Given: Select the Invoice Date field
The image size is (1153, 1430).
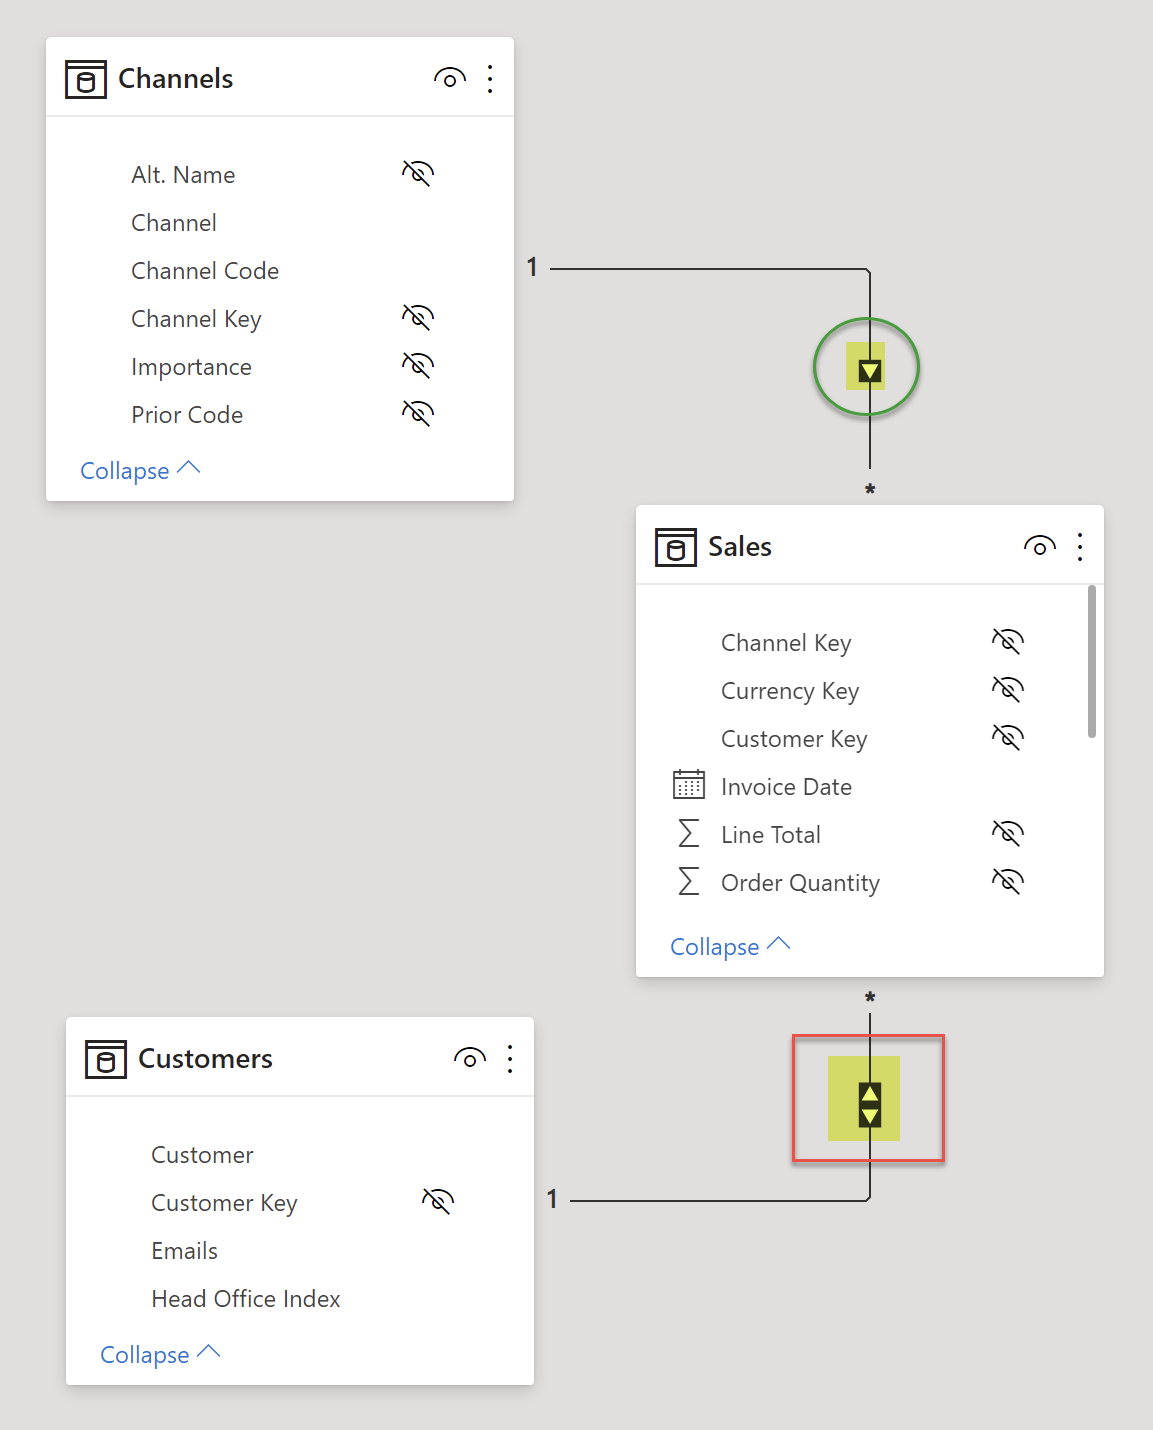Looking at the screenshot, I should [x=786, y=787].
